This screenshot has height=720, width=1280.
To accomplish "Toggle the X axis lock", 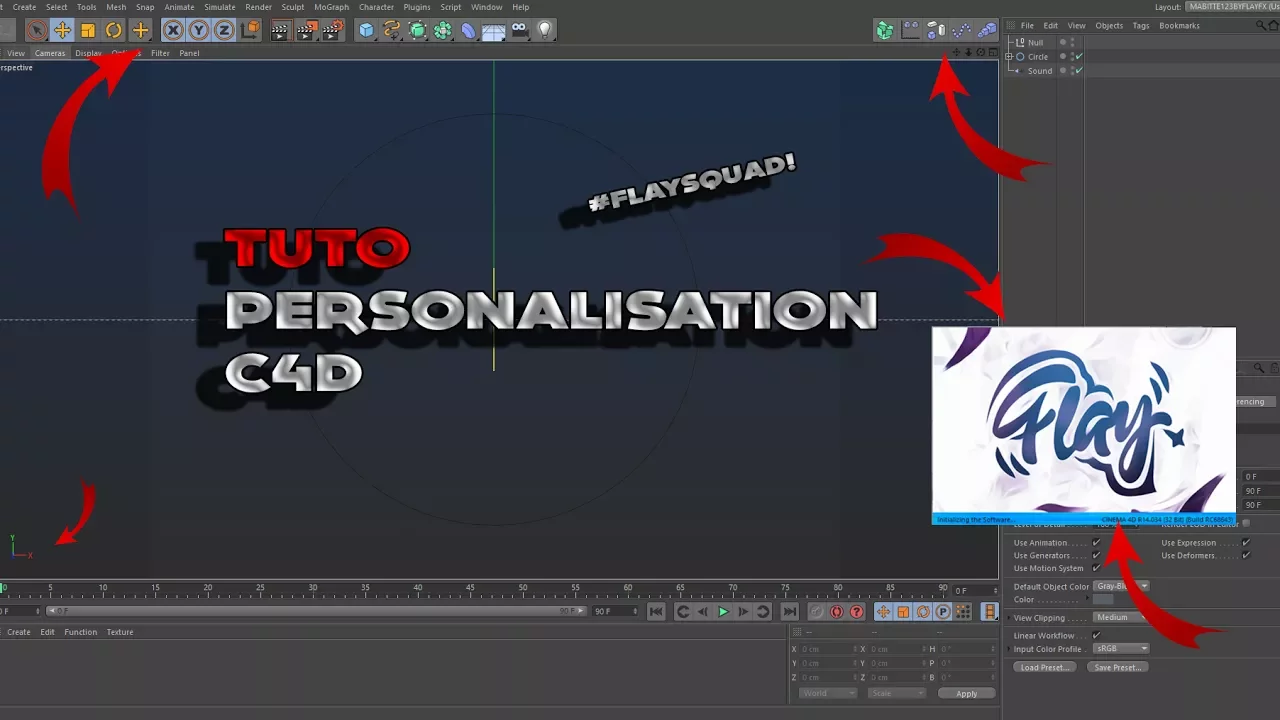I will click(x=174, y=30).
